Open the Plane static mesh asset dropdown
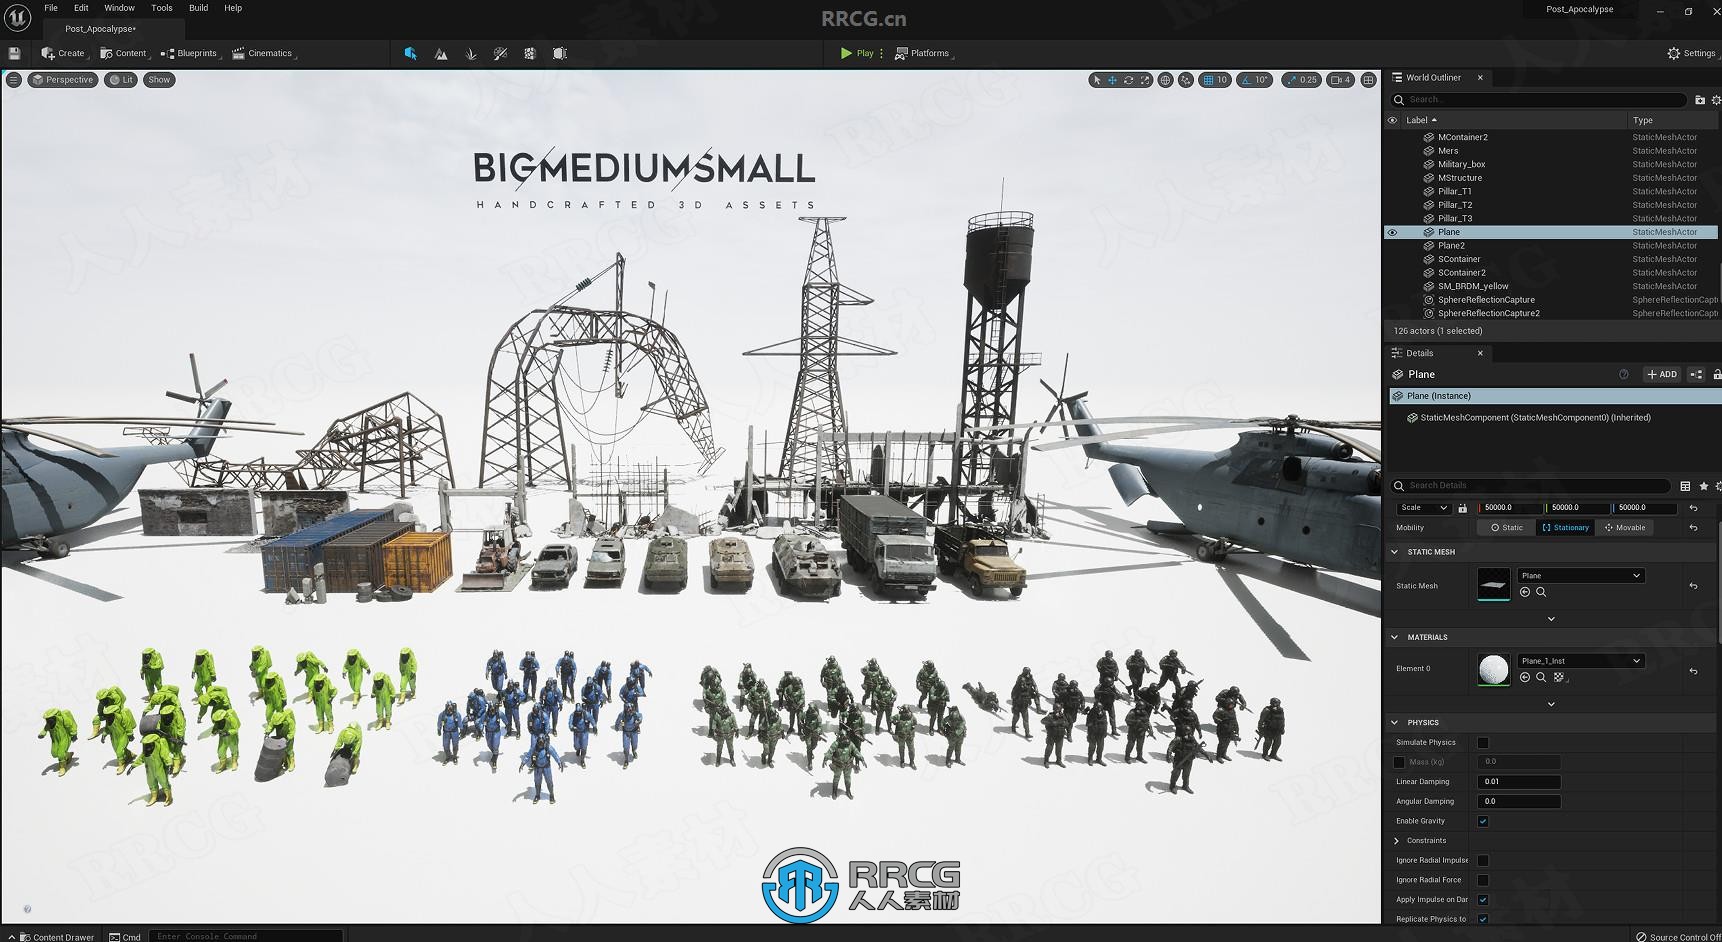This screenshot has width=1722, height=942. [x=1580, y=576]
